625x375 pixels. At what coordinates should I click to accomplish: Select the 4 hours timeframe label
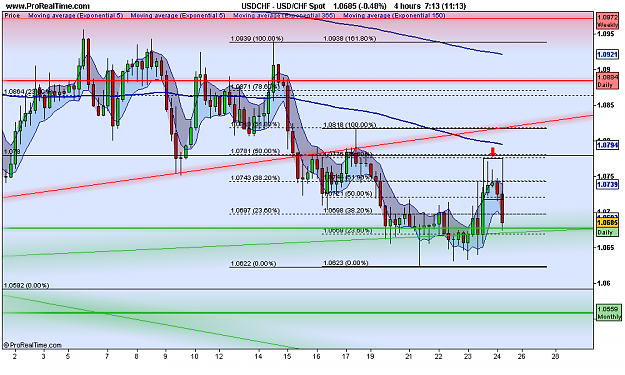click(407, 6)
